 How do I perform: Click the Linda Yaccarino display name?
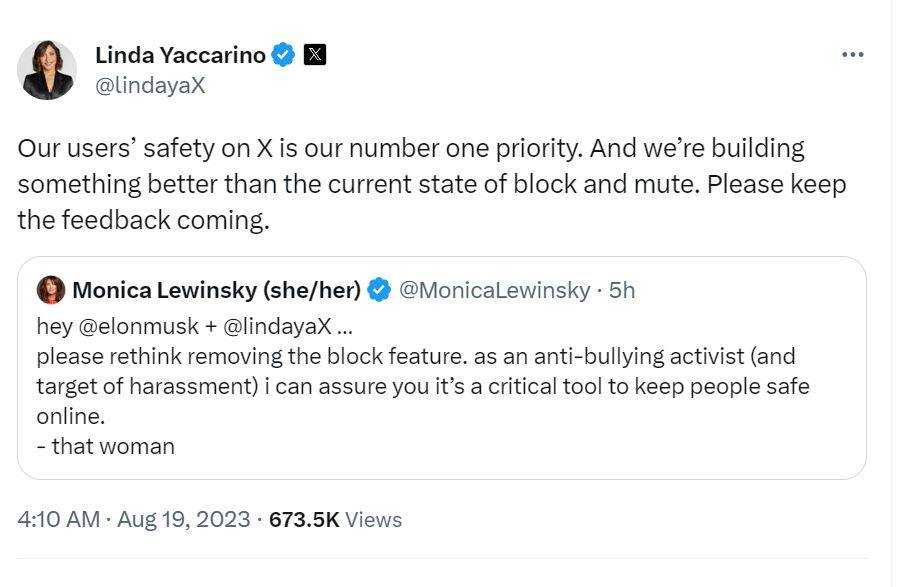point(180,55)
